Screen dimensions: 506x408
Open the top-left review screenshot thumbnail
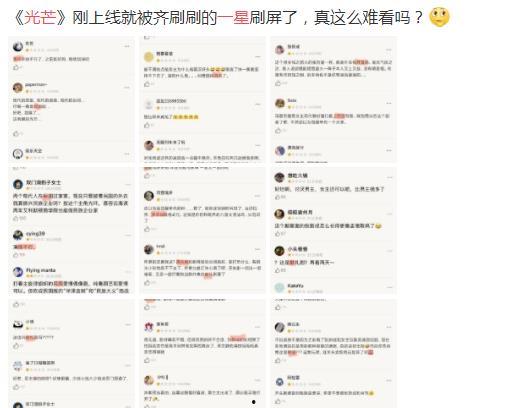(x=71, y=100)
